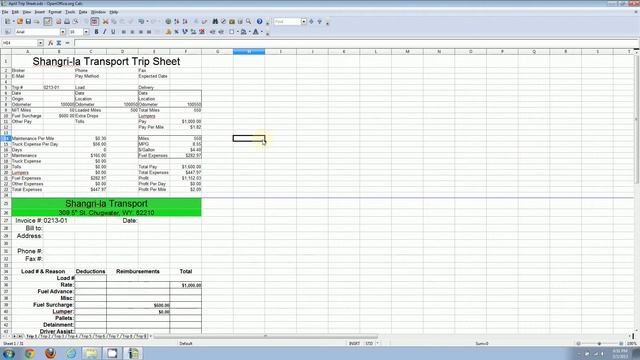
Task: Open Find & Replace binoculars icon
Action: click(215, 21)
